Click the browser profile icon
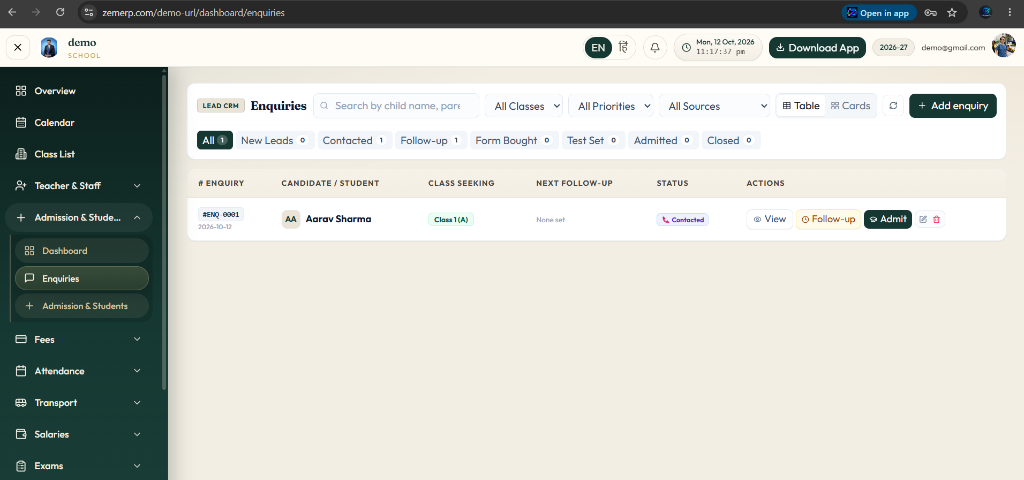 [x=985, y=12]
